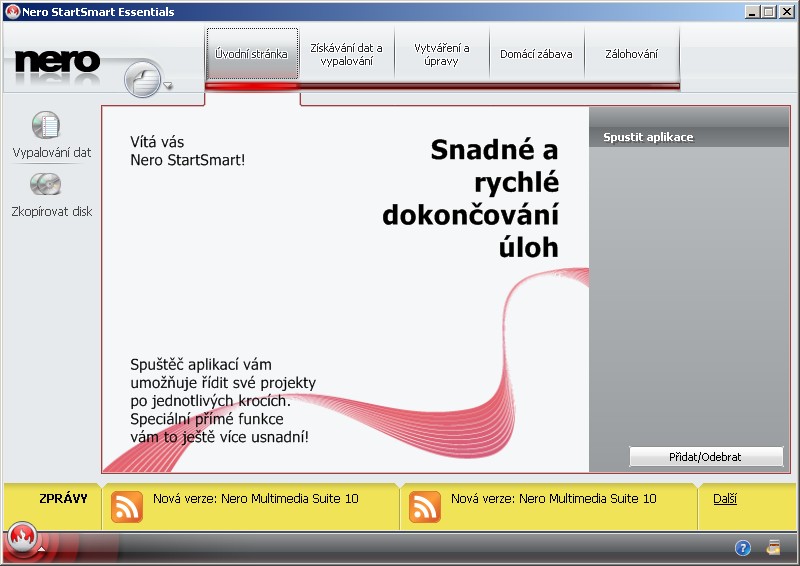Expand the arrow beside the flame icon
The height and width of the screenshot is (566, 800).
41,549
